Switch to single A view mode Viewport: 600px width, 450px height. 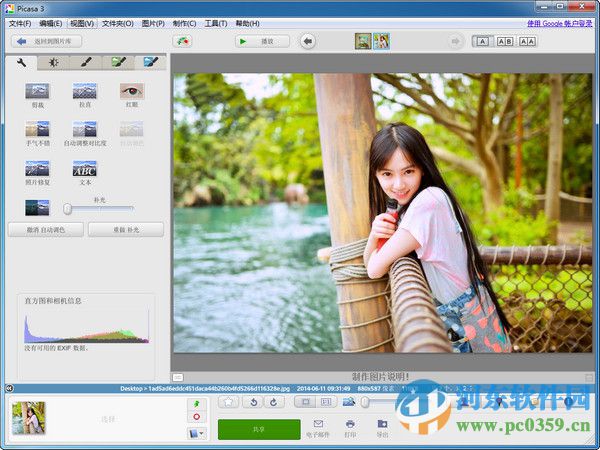click(x=483, y=41)
